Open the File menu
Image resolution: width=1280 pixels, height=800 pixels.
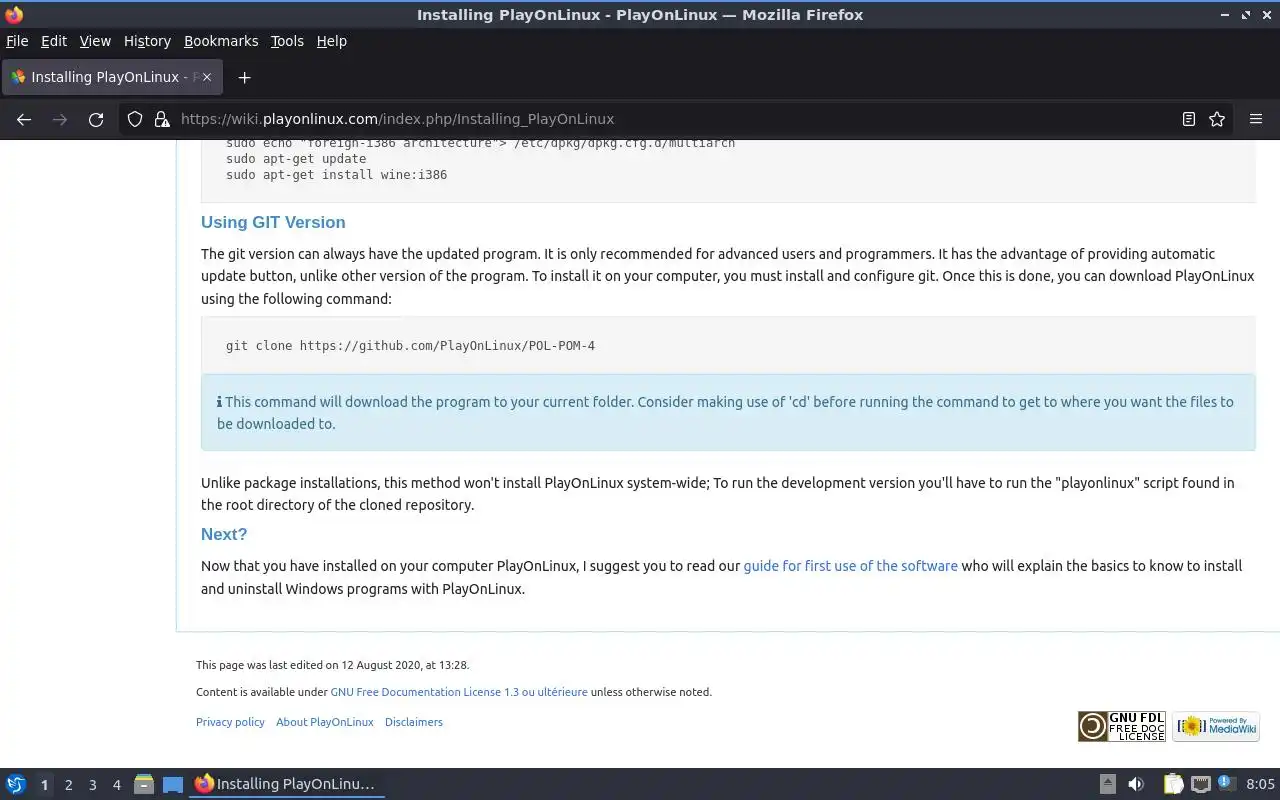(17, 41)
